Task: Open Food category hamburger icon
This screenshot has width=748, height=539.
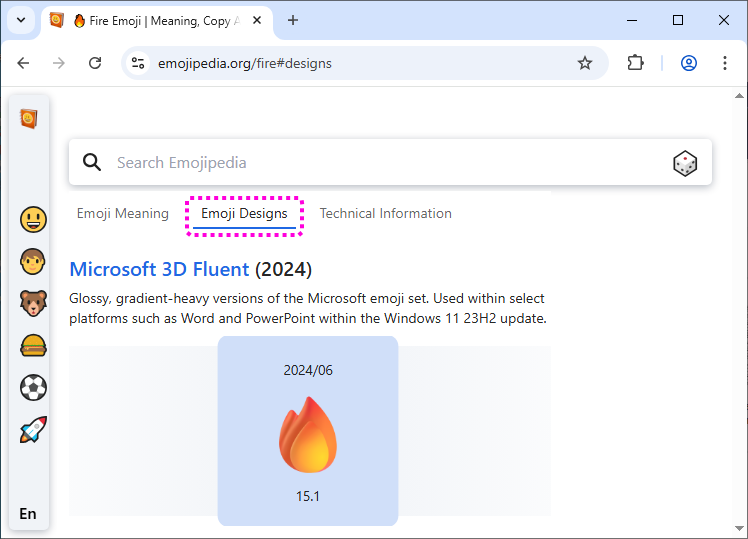Action: coord(33,345)
